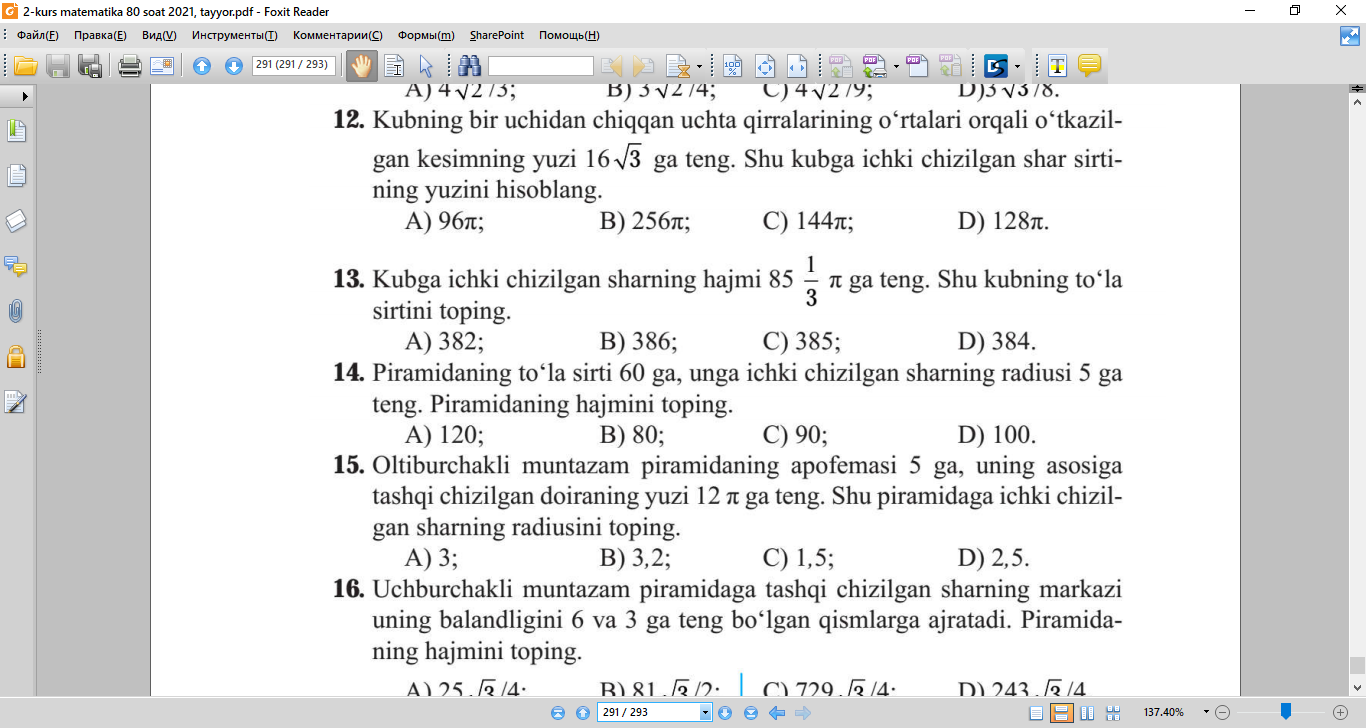This screenshot has width=1366, height=728.
Task: Open the Attachments paperclip panel
Action: pyautogui.click(x=16, y=311)
